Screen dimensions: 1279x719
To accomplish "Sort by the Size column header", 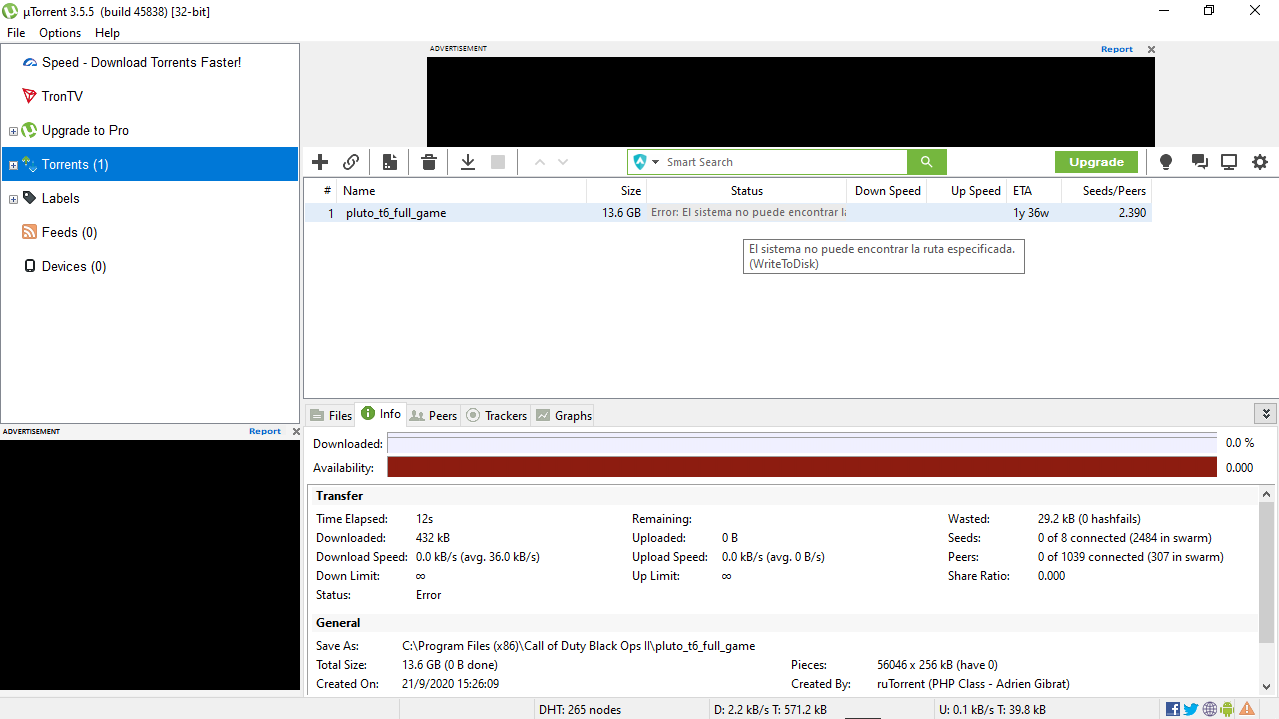I will click(616, 191).
